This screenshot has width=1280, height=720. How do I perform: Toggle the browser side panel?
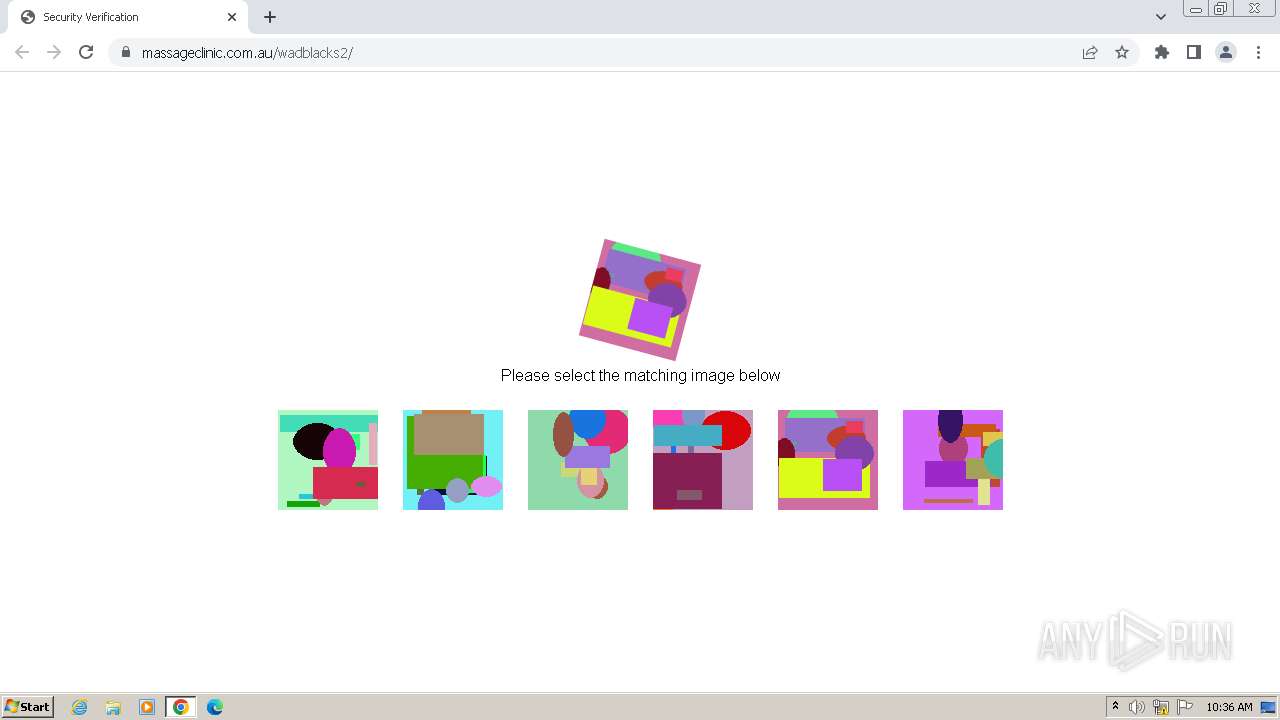[1194, 52]
